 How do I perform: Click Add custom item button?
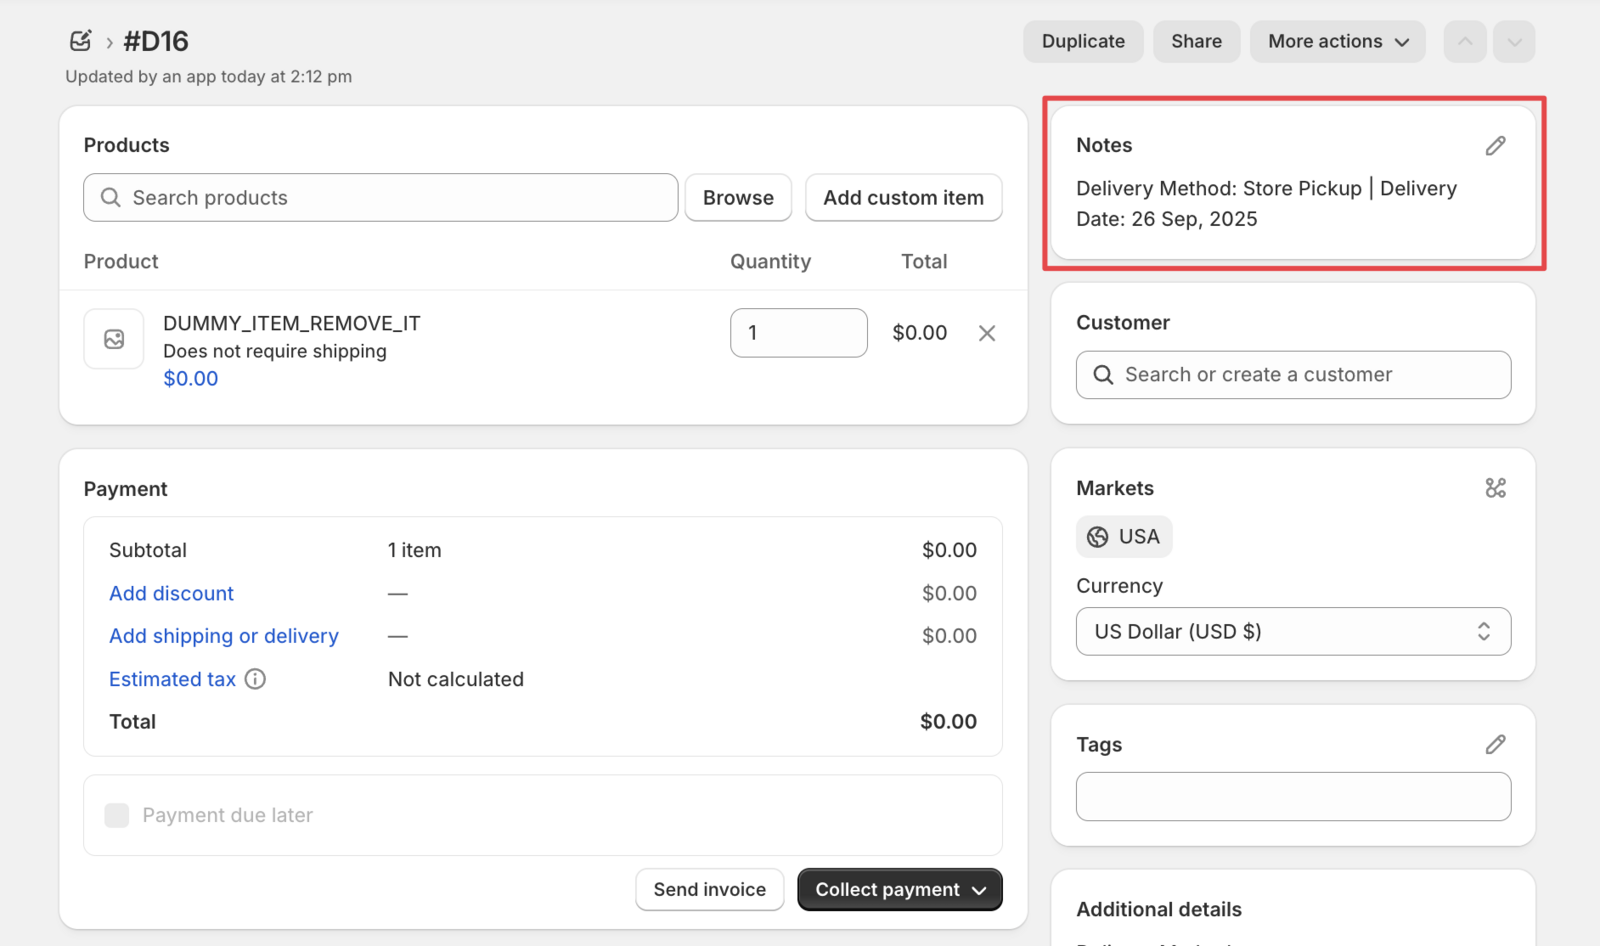(903, 198)
